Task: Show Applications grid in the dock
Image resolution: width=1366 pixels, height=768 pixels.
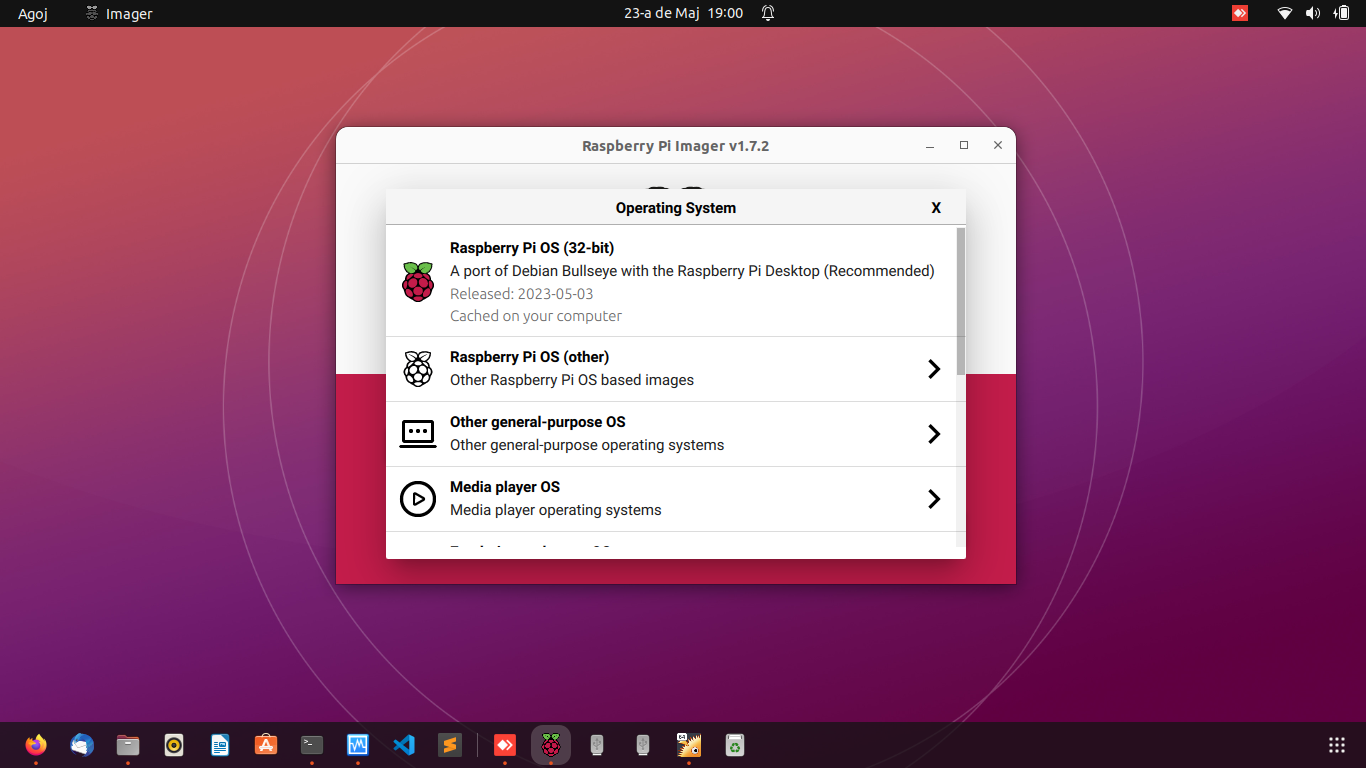Action: click(x=1337, y=745)
